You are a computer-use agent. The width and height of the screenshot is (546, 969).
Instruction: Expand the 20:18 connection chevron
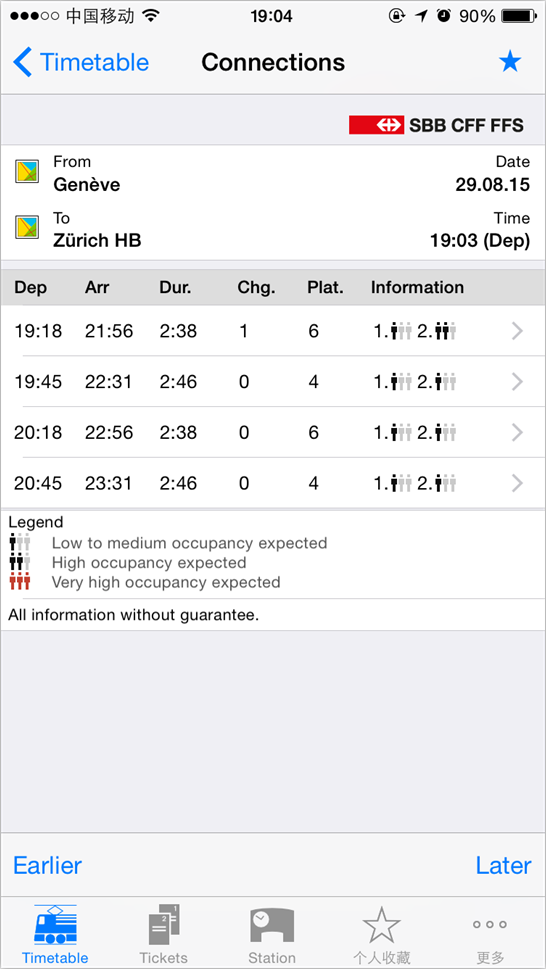518,433
